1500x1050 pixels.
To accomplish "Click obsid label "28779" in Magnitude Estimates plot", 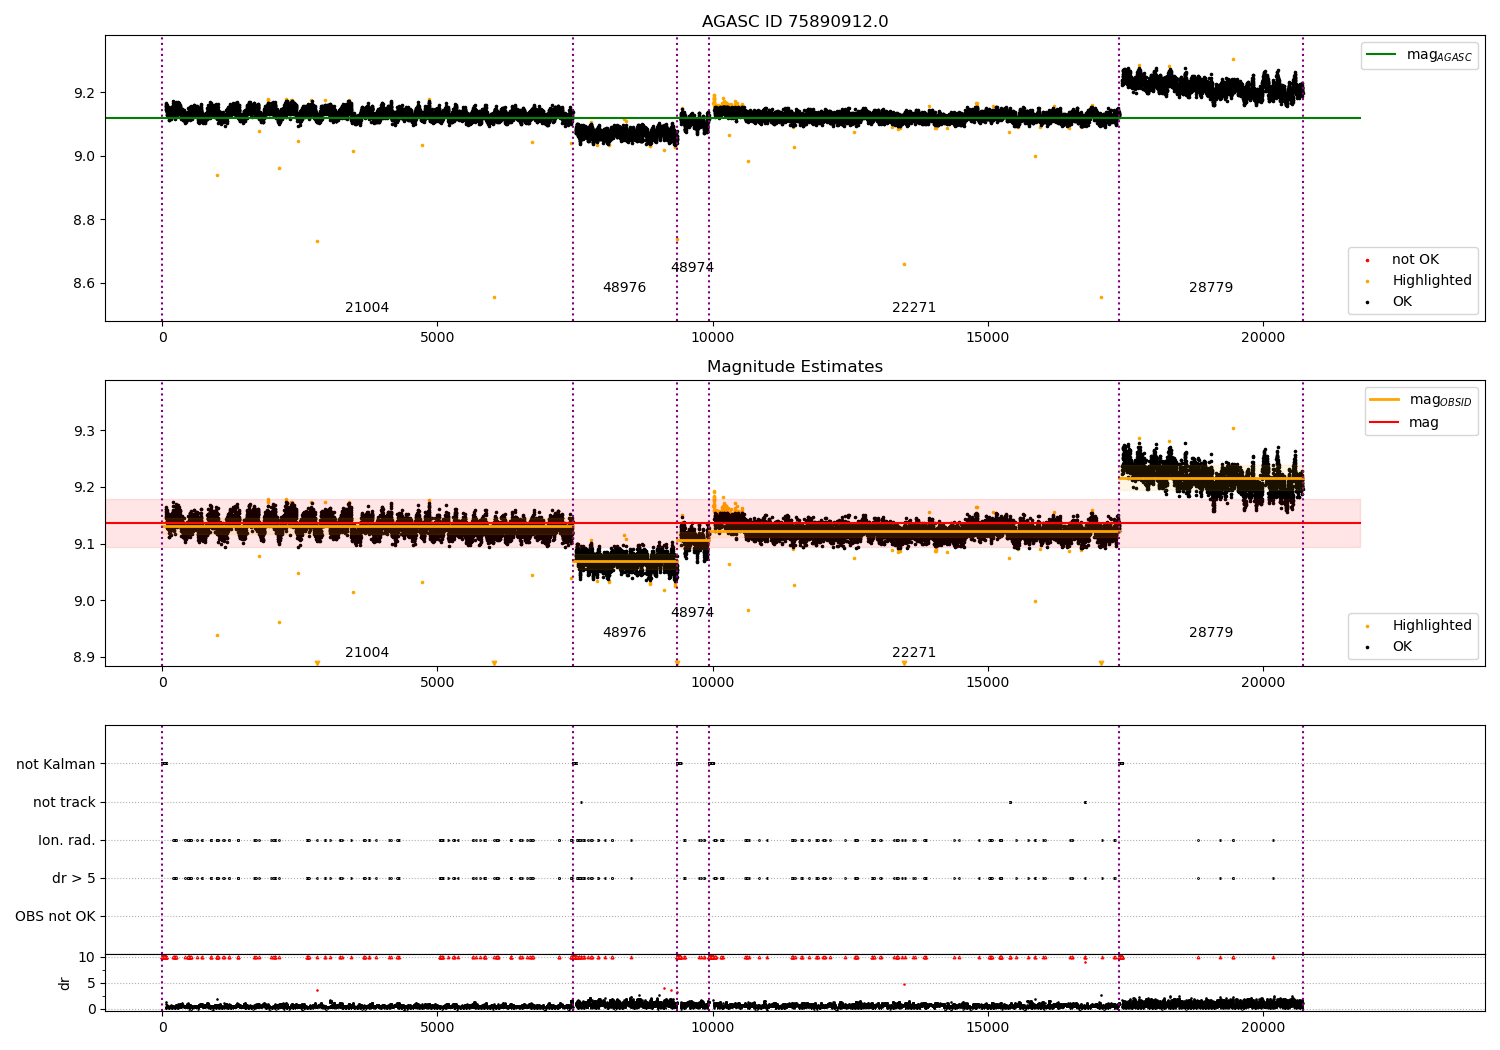I will (x=1211, y=633).
